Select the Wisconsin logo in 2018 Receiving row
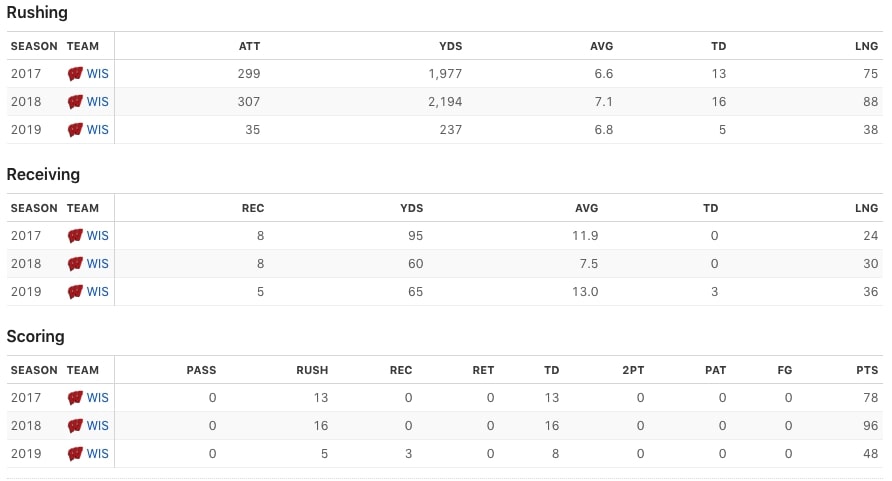Image resolution: width=892 pixels, height=481 pixels. tap(75, 264)
